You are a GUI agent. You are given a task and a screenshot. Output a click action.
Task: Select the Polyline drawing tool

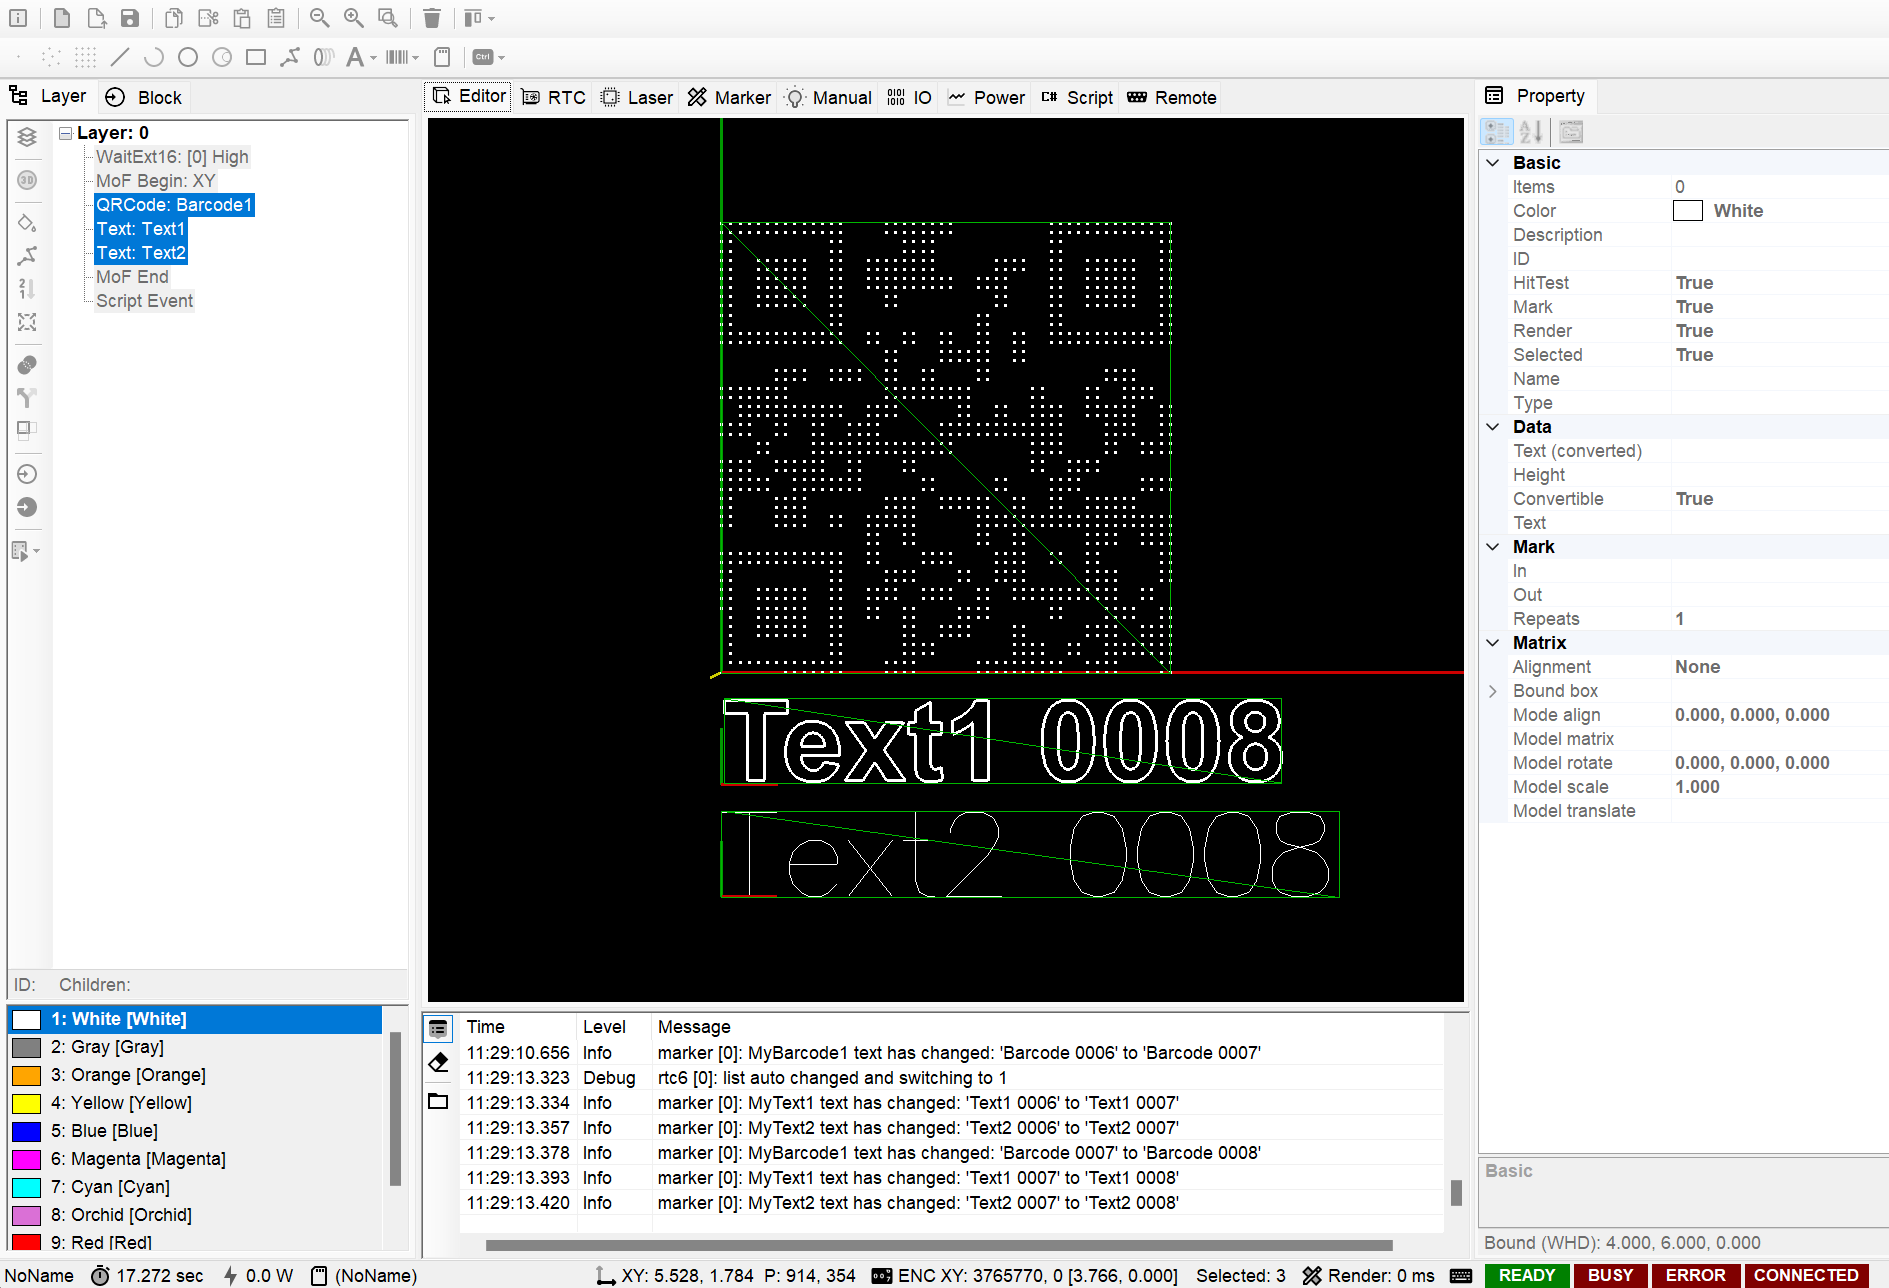pos(290,57)
